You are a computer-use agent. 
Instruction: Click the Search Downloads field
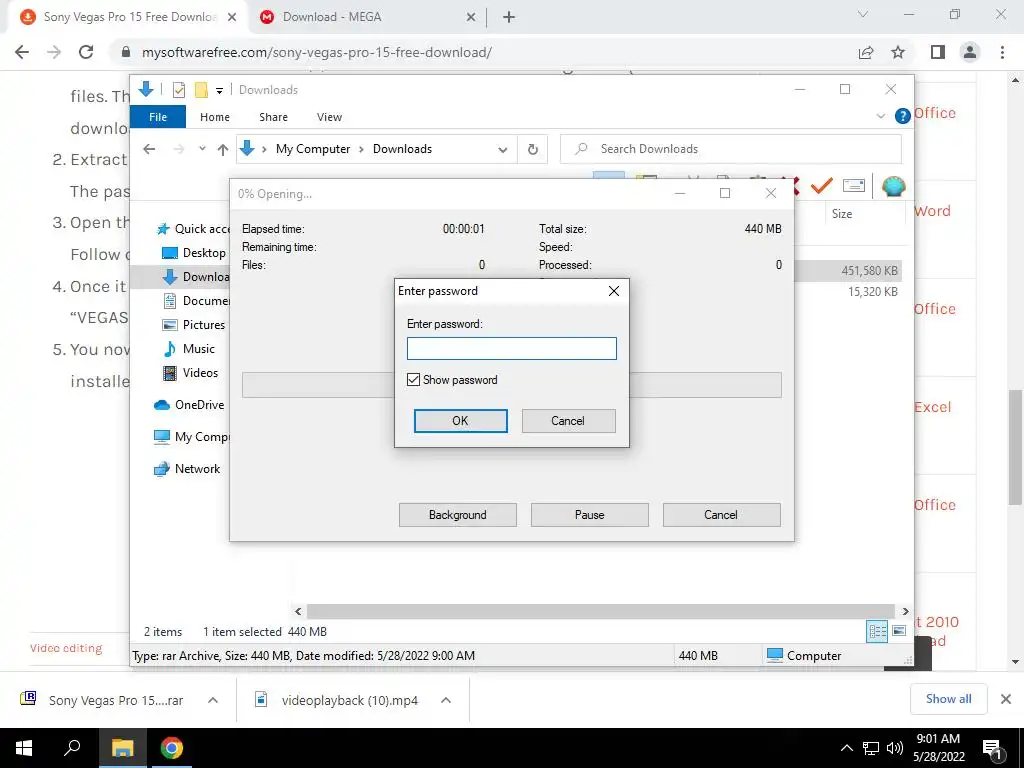[731, 149]
